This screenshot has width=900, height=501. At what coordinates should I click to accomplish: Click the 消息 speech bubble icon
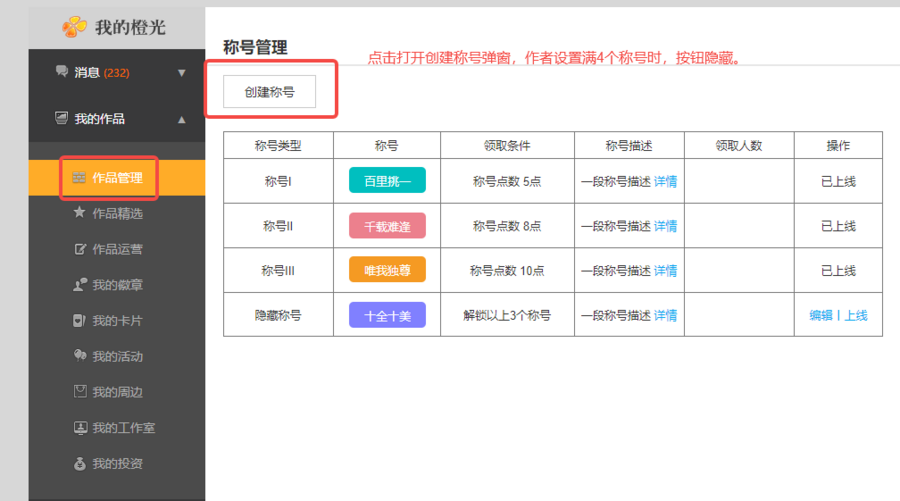point(62,72)
